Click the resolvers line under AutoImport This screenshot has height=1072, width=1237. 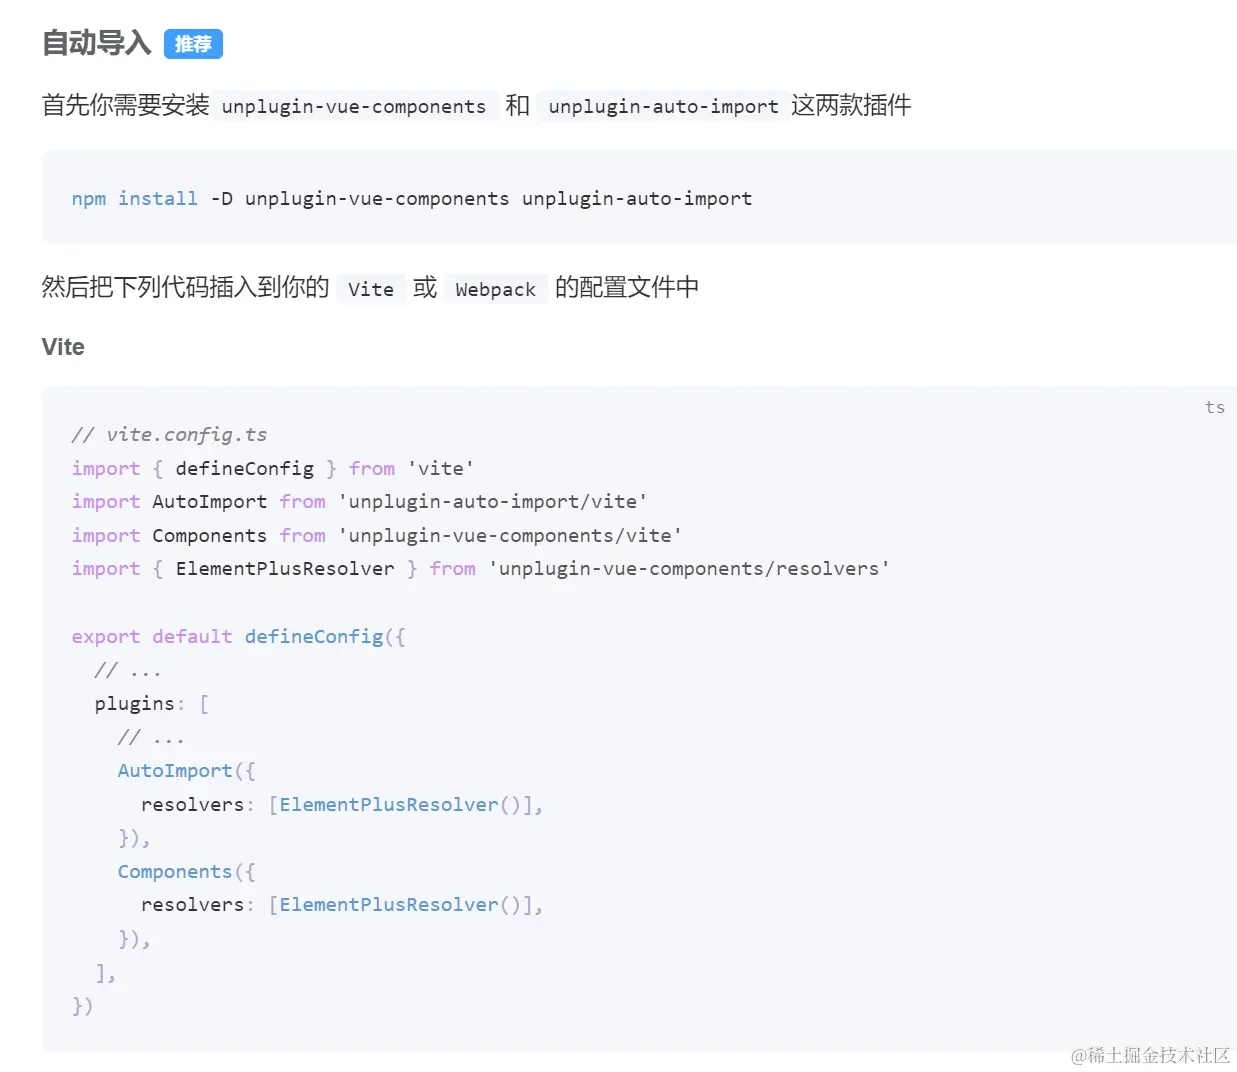click(342, 804)
